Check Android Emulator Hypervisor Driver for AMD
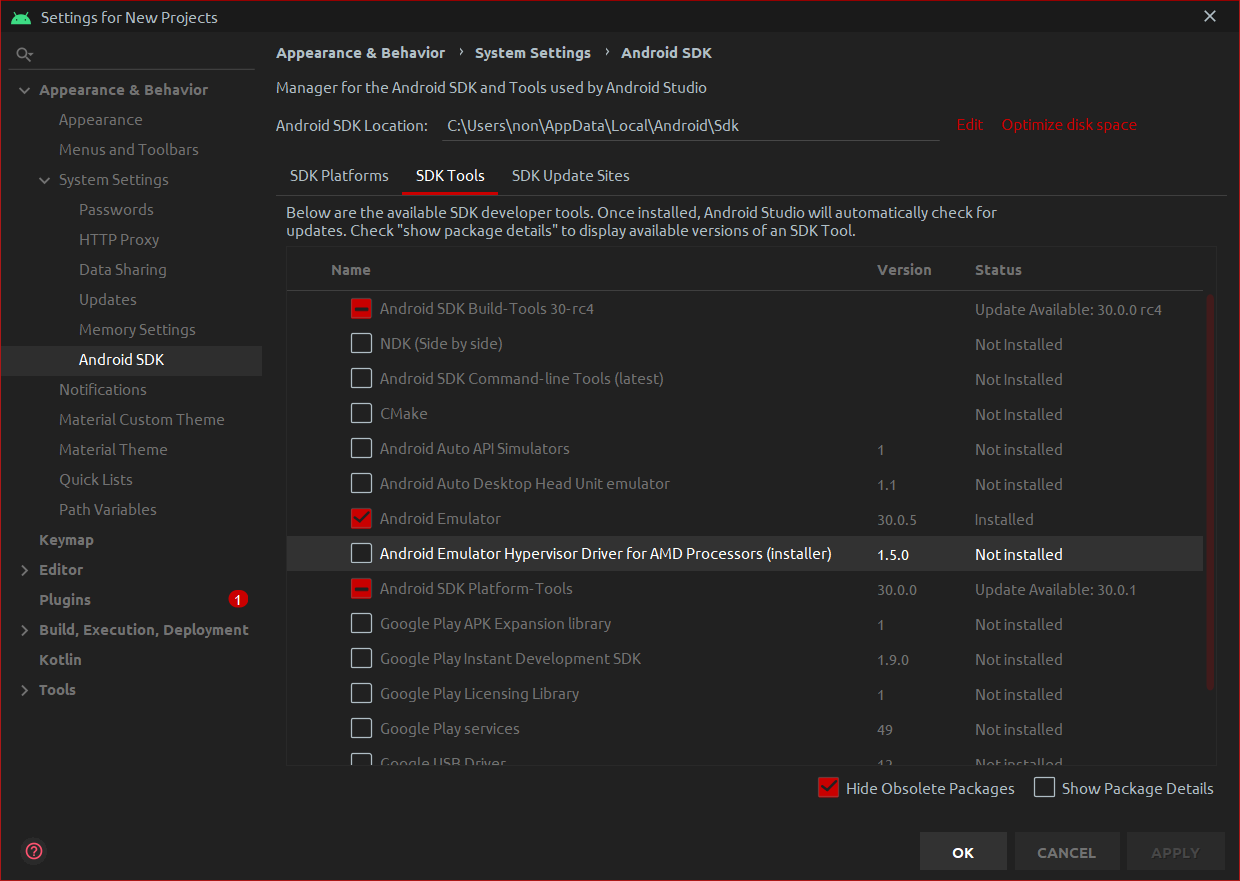The height and width of the screenshot is (881, 1240). click(x=361, y=554)
